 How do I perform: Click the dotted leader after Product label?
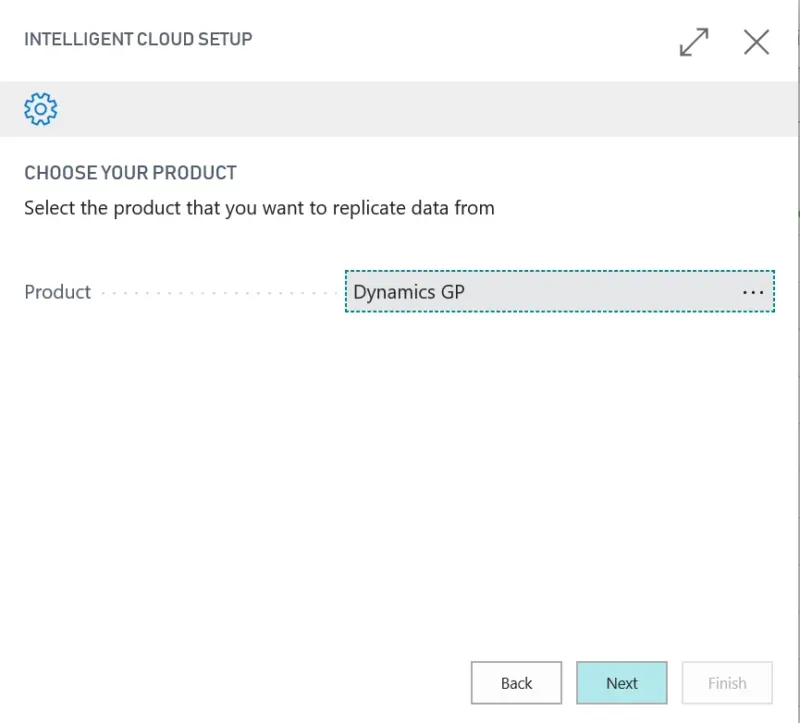220,293
